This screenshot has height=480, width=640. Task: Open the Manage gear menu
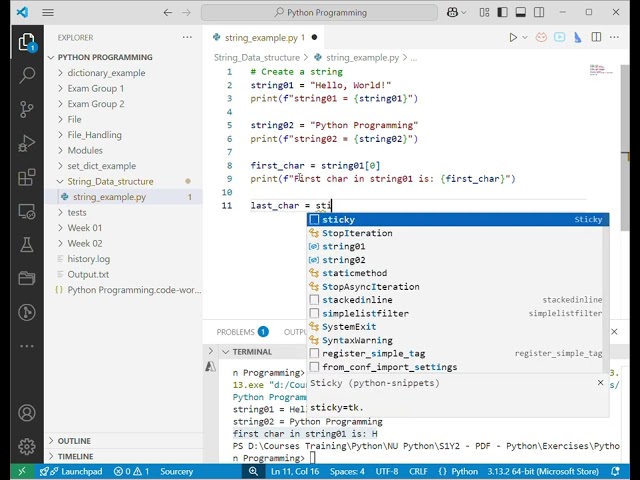[27, 447]
